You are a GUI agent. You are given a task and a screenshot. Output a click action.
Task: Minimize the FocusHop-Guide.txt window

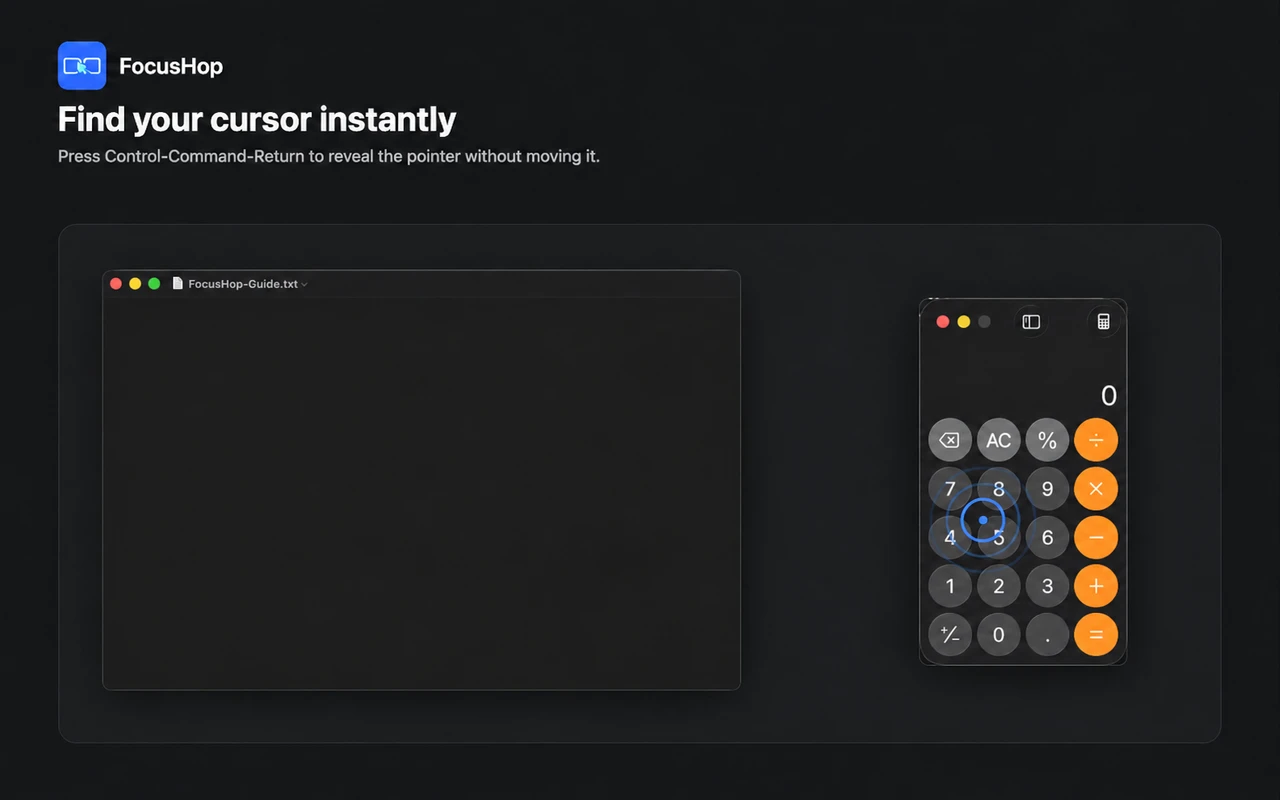click(135, 284)
